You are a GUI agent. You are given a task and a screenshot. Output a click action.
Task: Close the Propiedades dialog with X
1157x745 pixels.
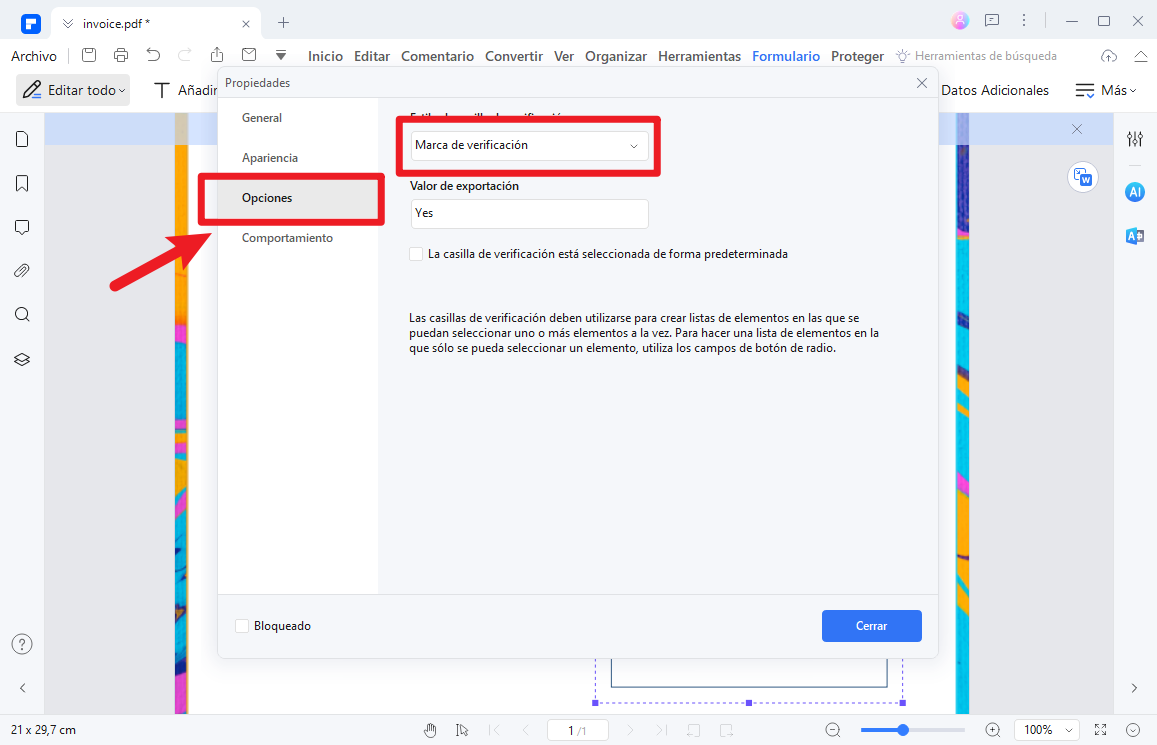click(x=922, y=83)
